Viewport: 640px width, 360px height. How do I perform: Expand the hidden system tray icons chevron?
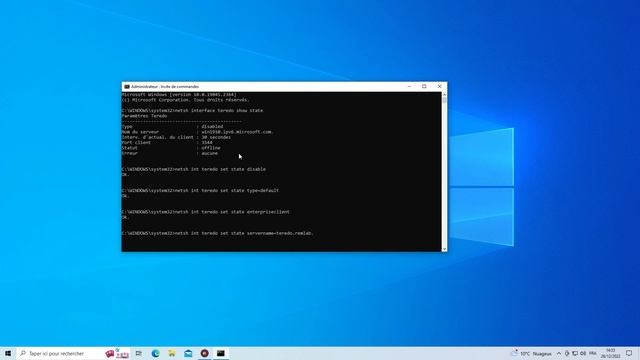[559, 353]
